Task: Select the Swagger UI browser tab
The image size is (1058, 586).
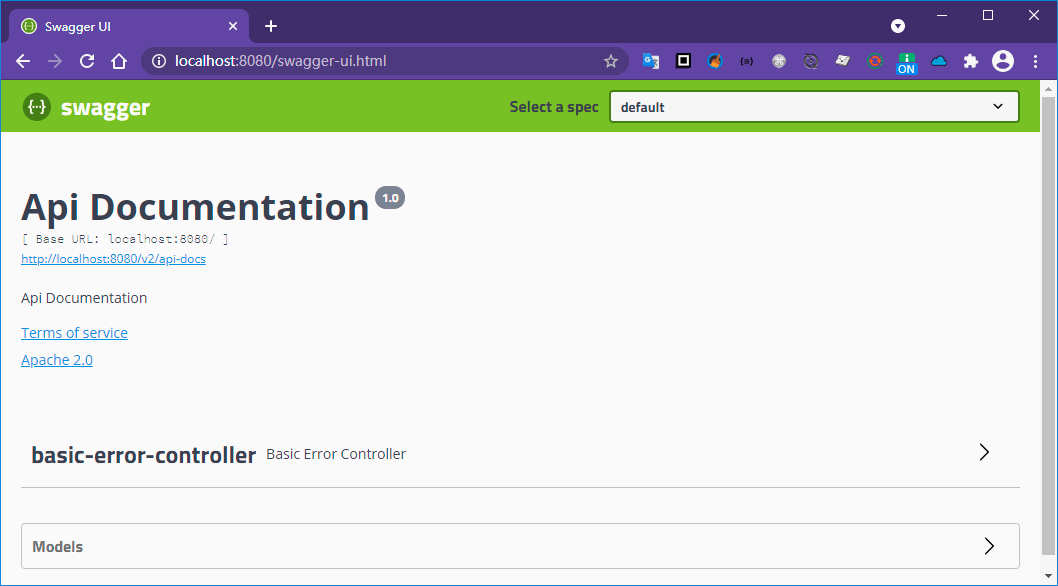Action: coord(128,26)
